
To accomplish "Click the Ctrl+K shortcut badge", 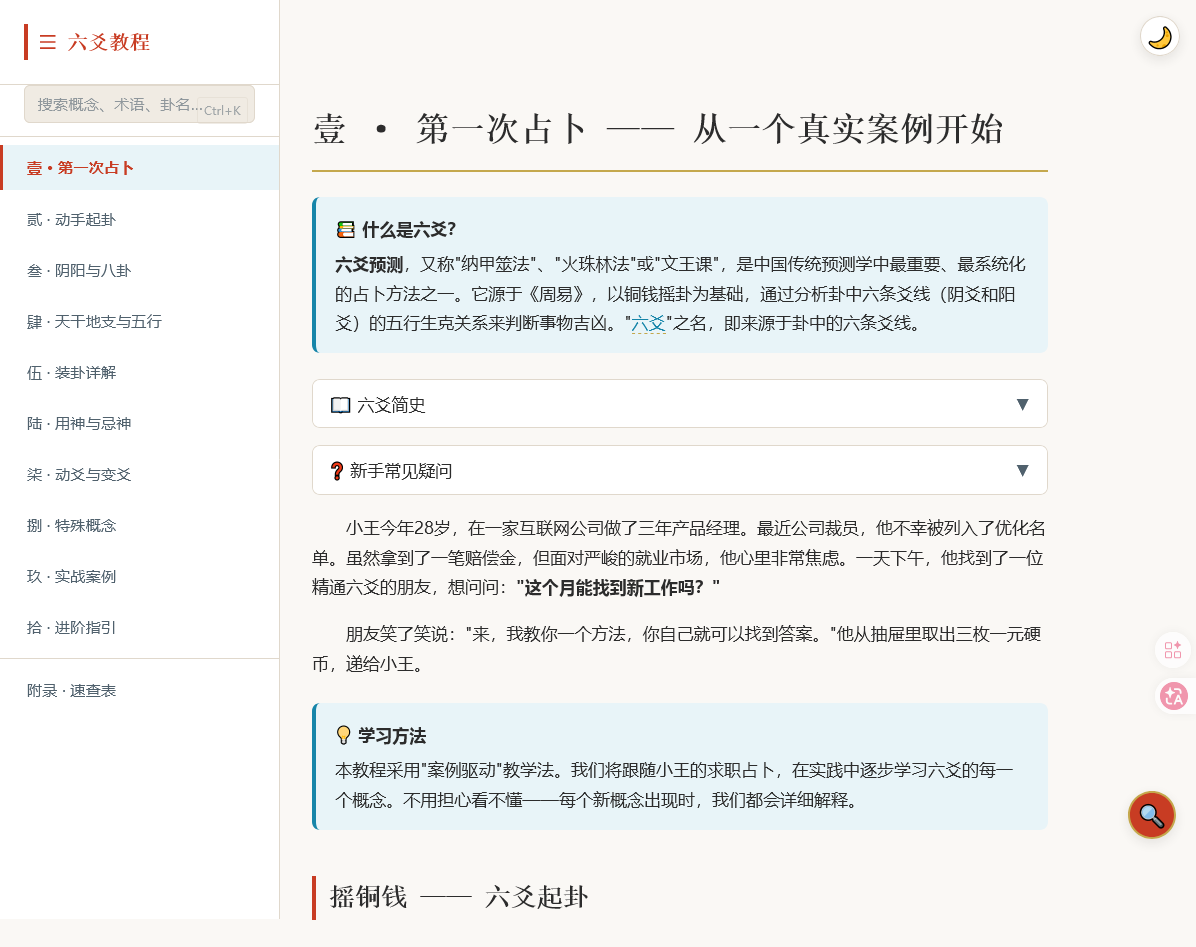I will (x=222, y=111).
